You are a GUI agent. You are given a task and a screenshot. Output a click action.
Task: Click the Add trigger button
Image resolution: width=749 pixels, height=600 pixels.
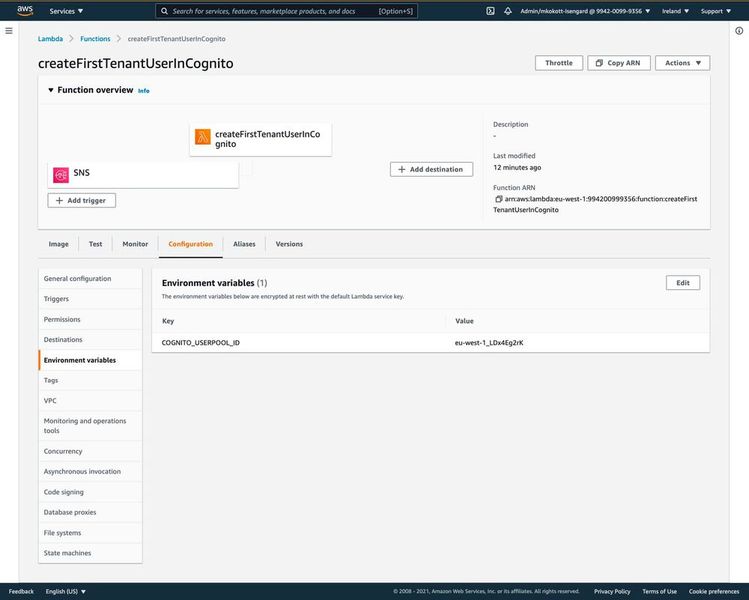(82, 201)
